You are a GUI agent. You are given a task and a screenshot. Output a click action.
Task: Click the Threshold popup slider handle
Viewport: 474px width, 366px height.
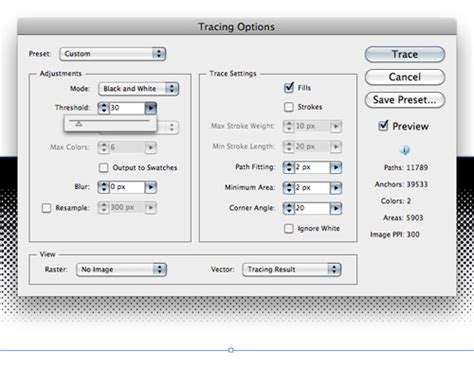(x=79, y=124)
